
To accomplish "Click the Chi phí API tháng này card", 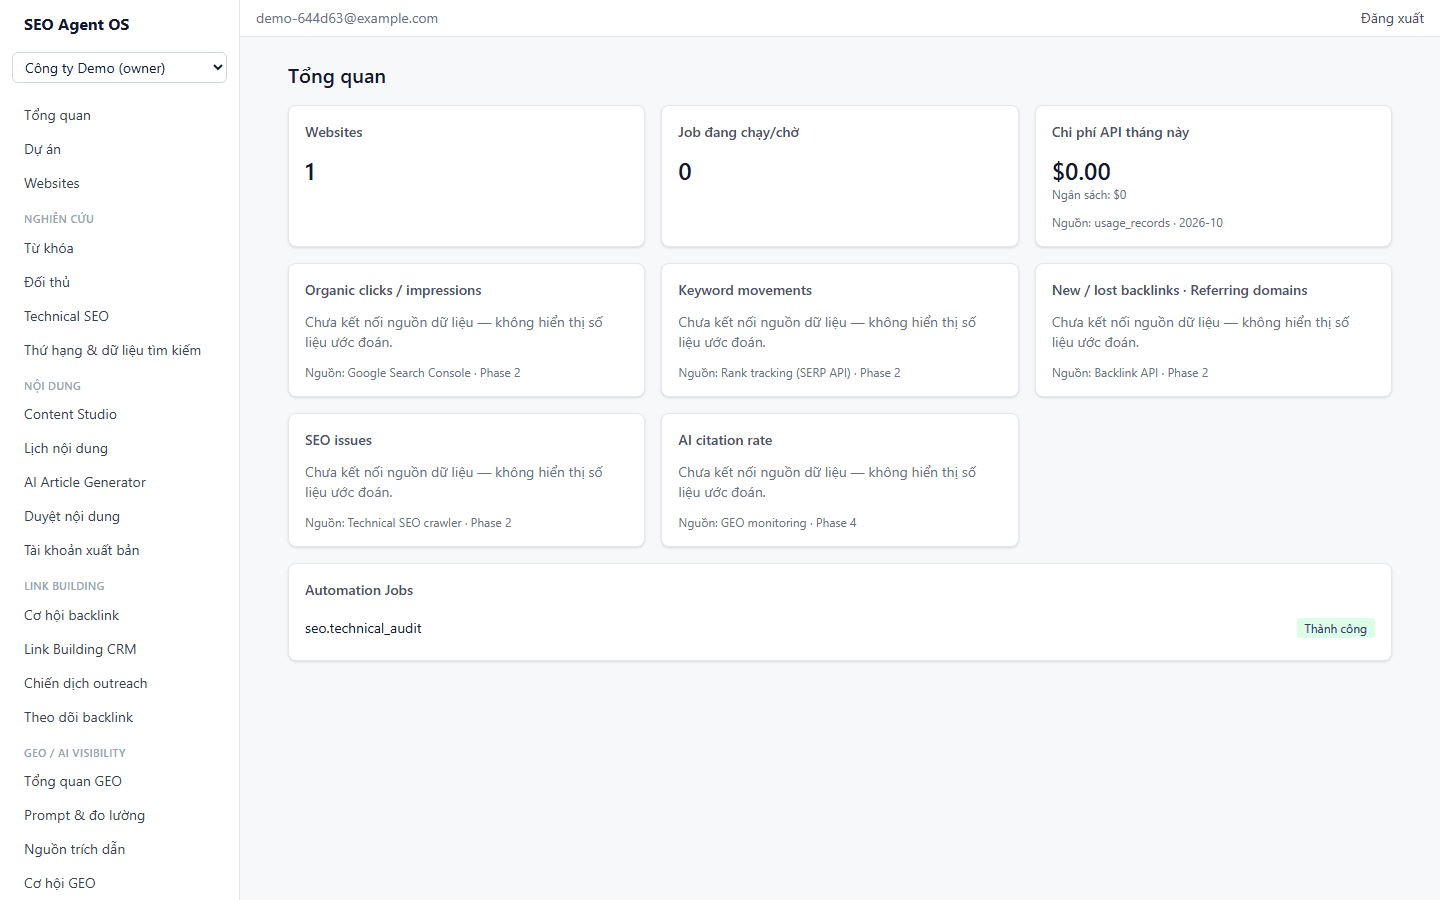I will click(x=1213, y=176).
